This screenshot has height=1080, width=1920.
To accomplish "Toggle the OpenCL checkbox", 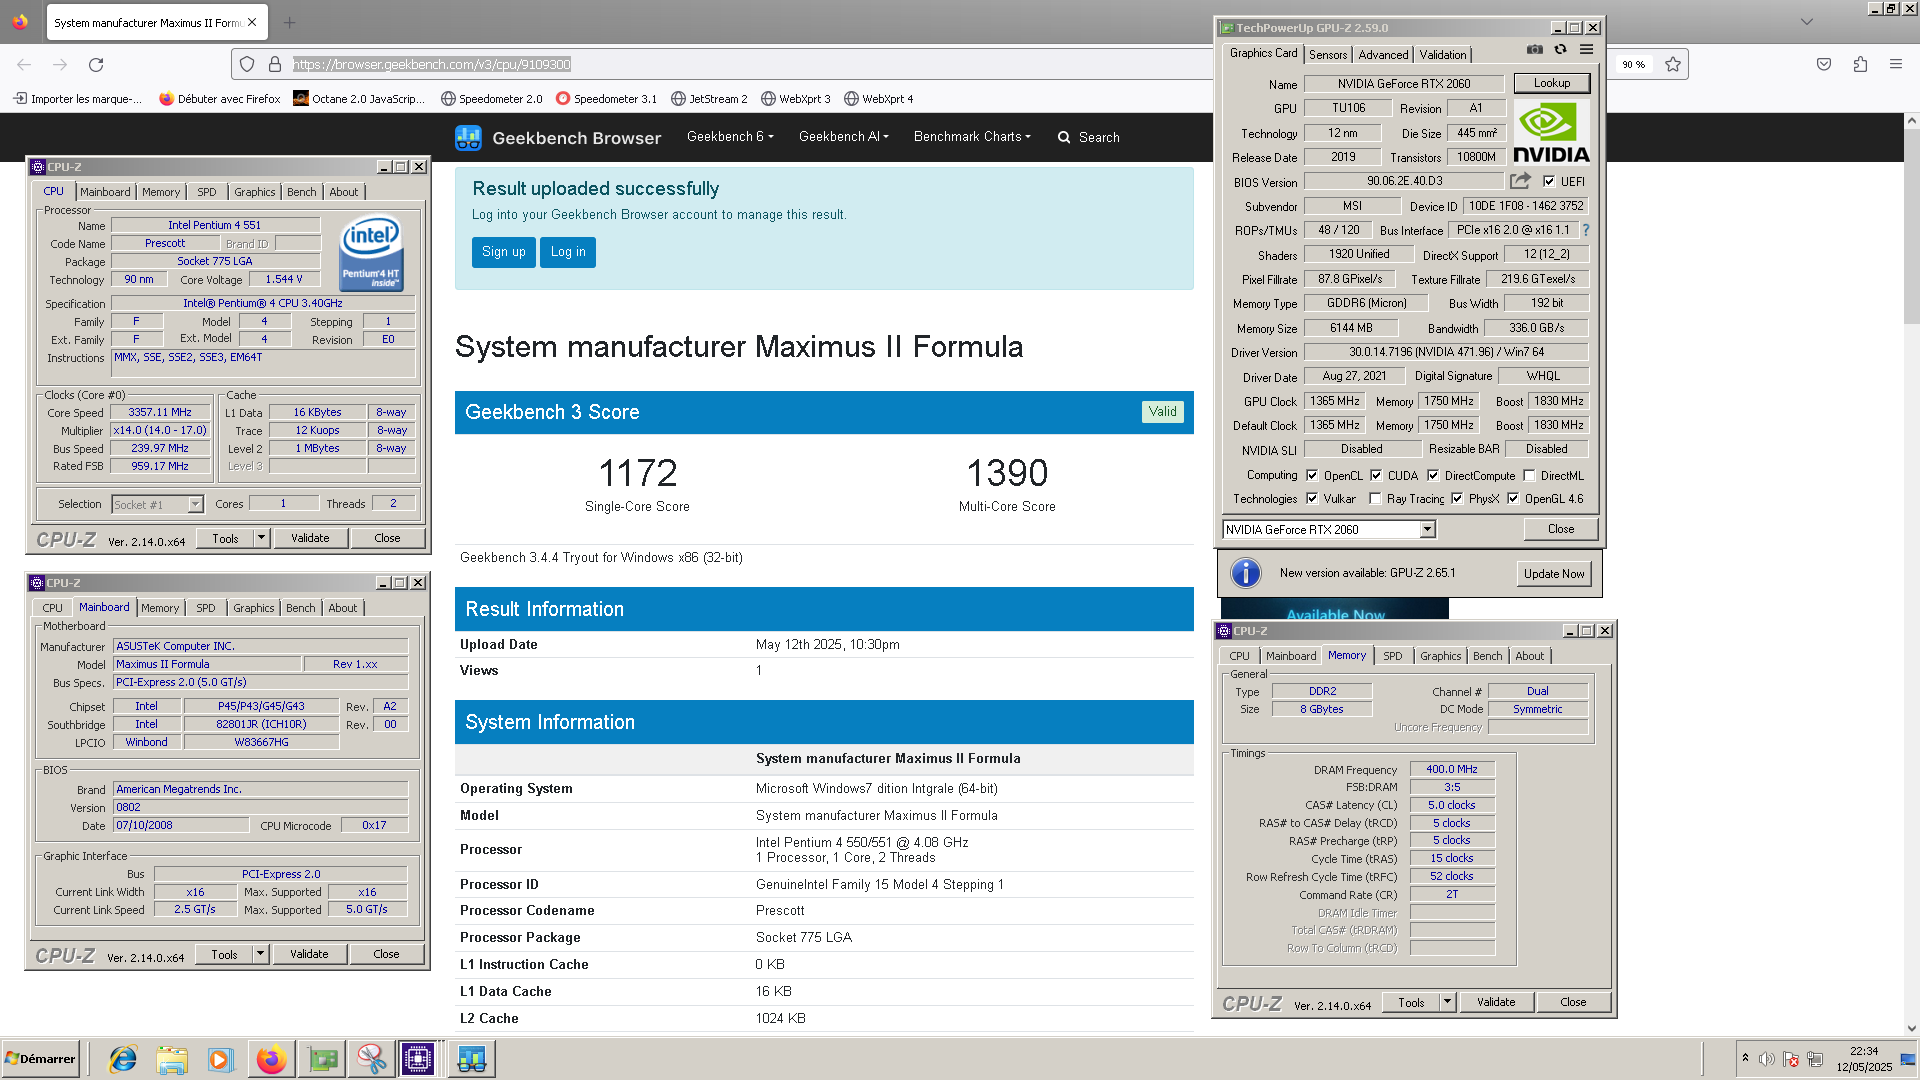I will tap(1312, 476).
